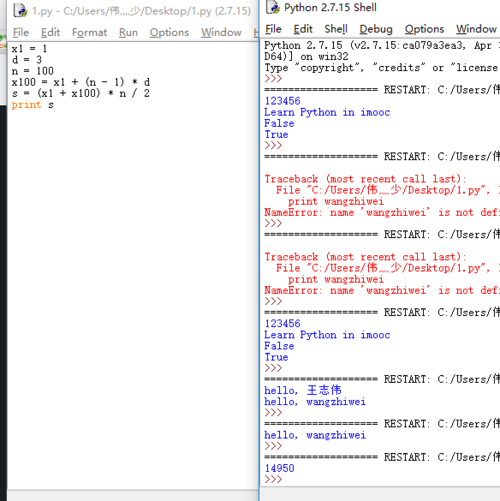The height and width of the screenshot is (501, 500).
Task: Click the 'Python 2.7.15' version banner line
Action: [x=382, y=45]
